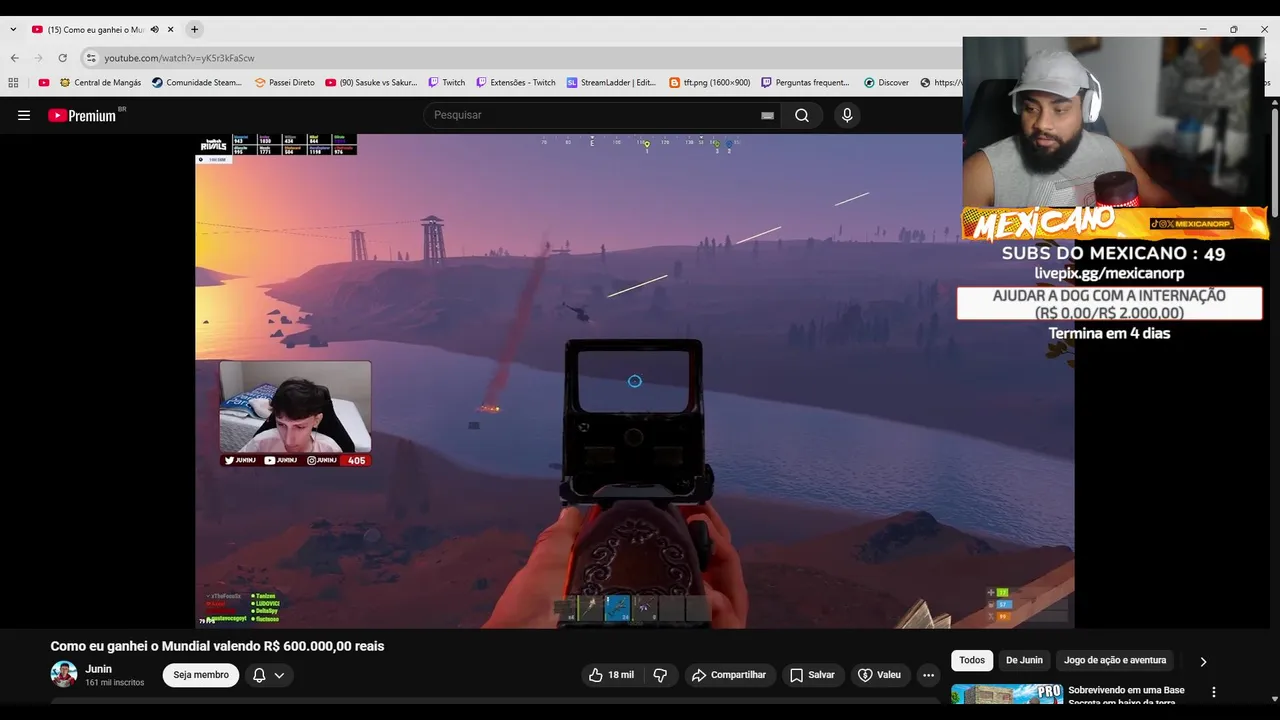The image size is (1280, 720).
Task: Open more actions three-dot menu under video
Action: (x=928, y=675)
